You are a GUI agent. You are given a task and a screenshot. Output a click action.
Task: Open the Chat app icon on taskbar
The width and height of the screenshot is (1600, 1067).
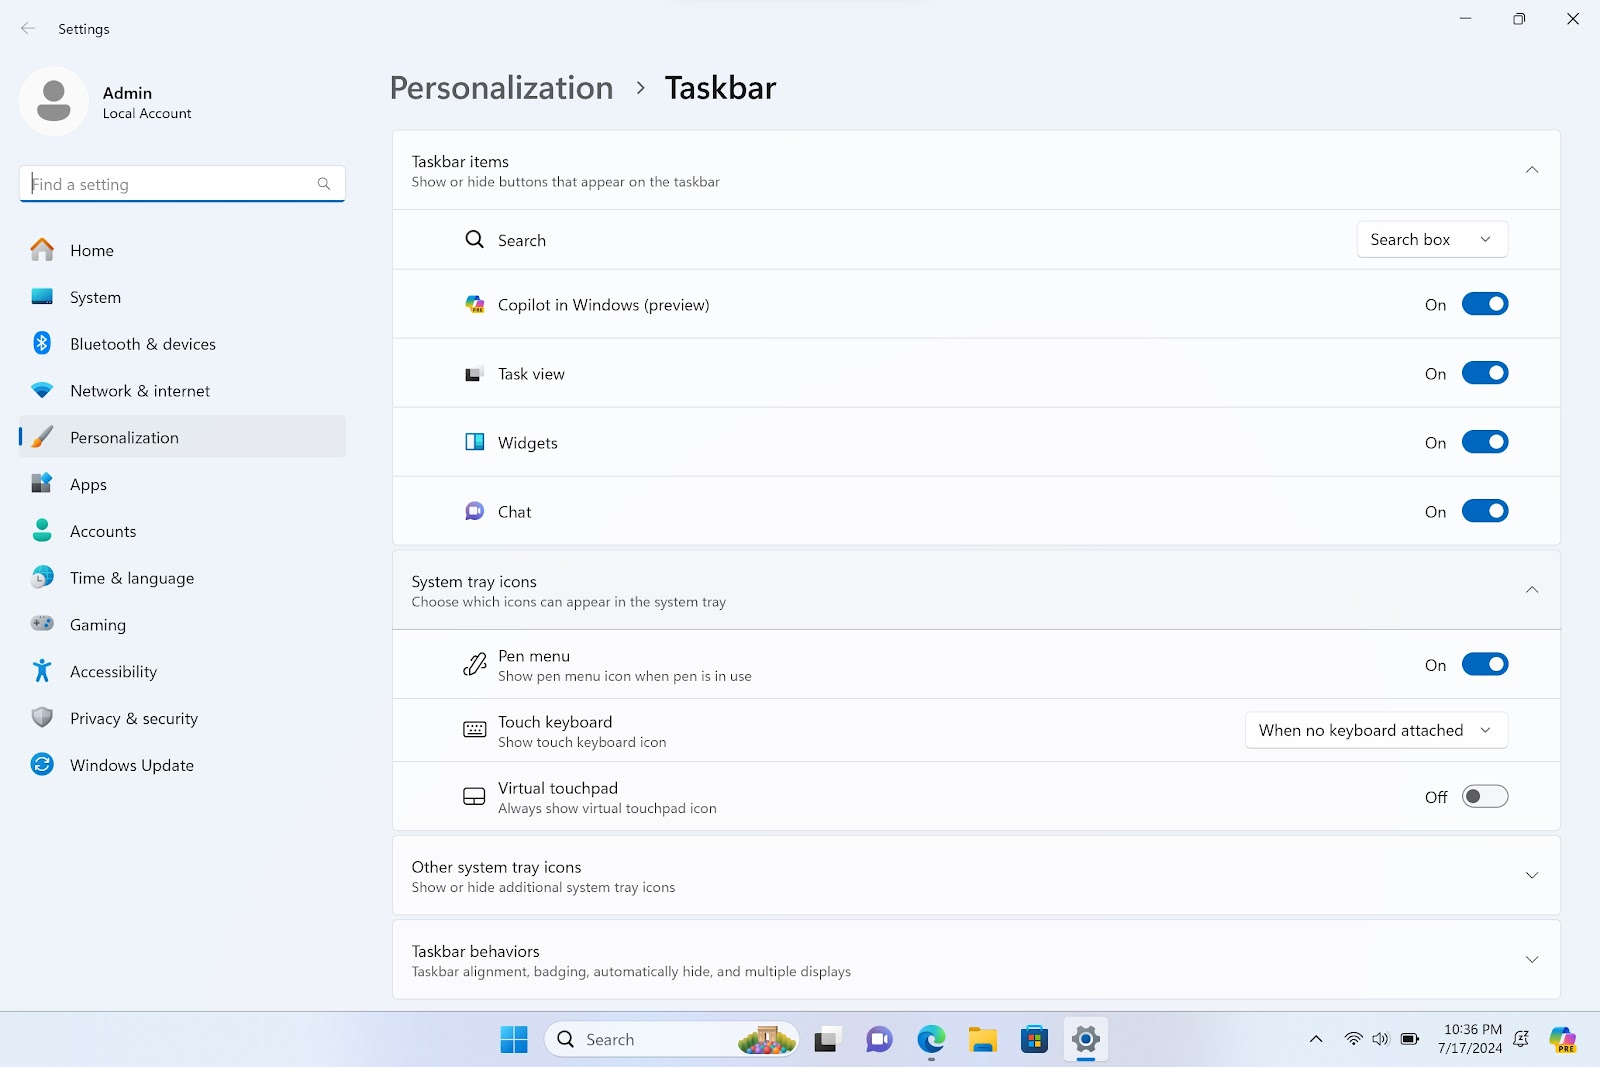click(x=879, y=1040)
